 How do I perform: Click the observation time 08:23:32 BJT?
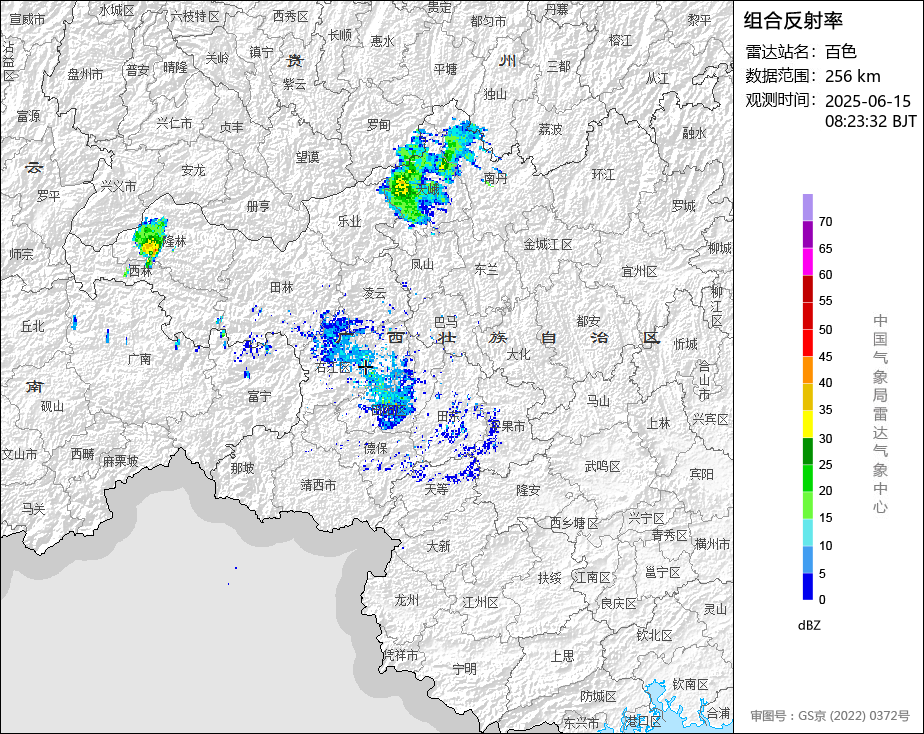[x=870, y=121]
